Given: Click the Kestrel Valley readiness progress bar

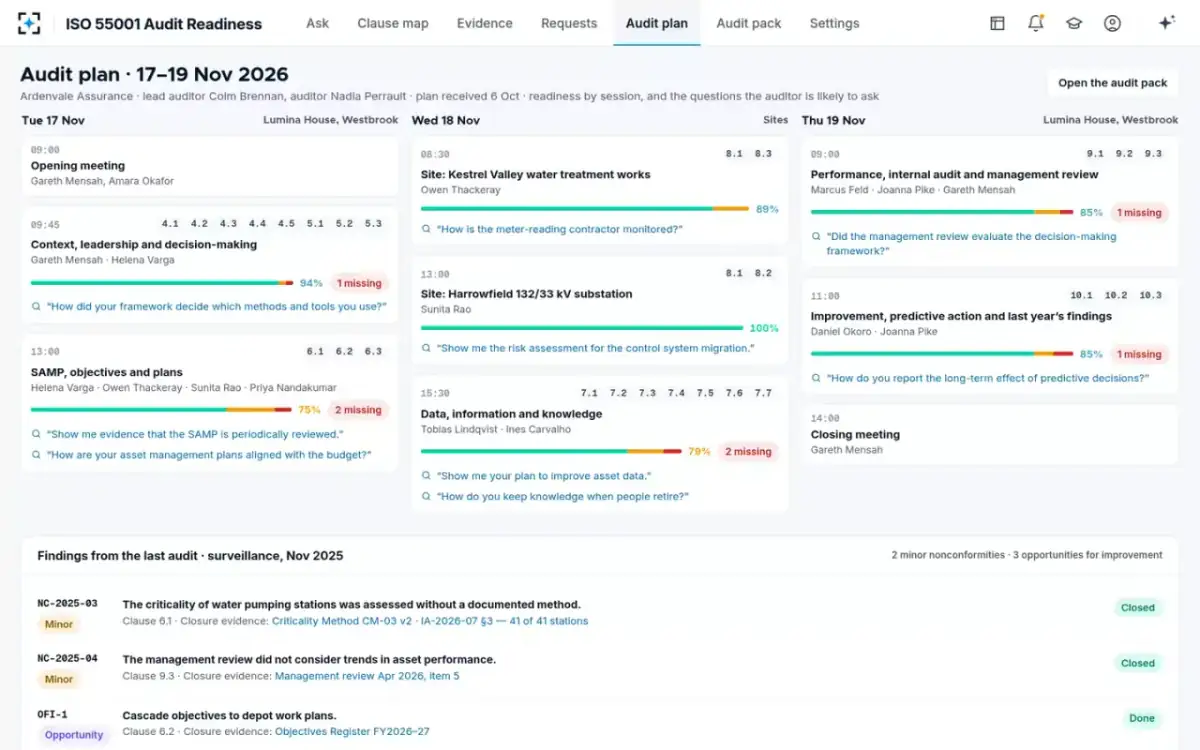Looking at the screenshot, I should click(585, 209).
